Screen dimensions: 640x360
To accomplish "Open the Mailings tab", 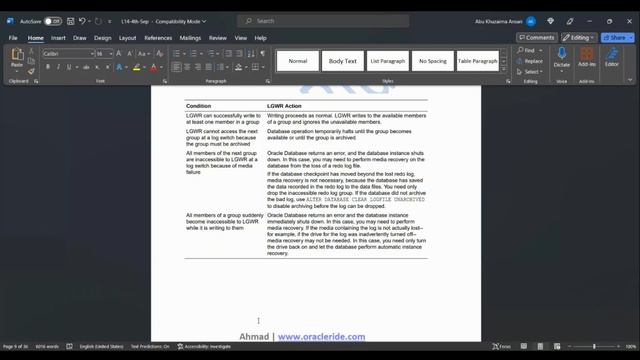I will [190, 38].
